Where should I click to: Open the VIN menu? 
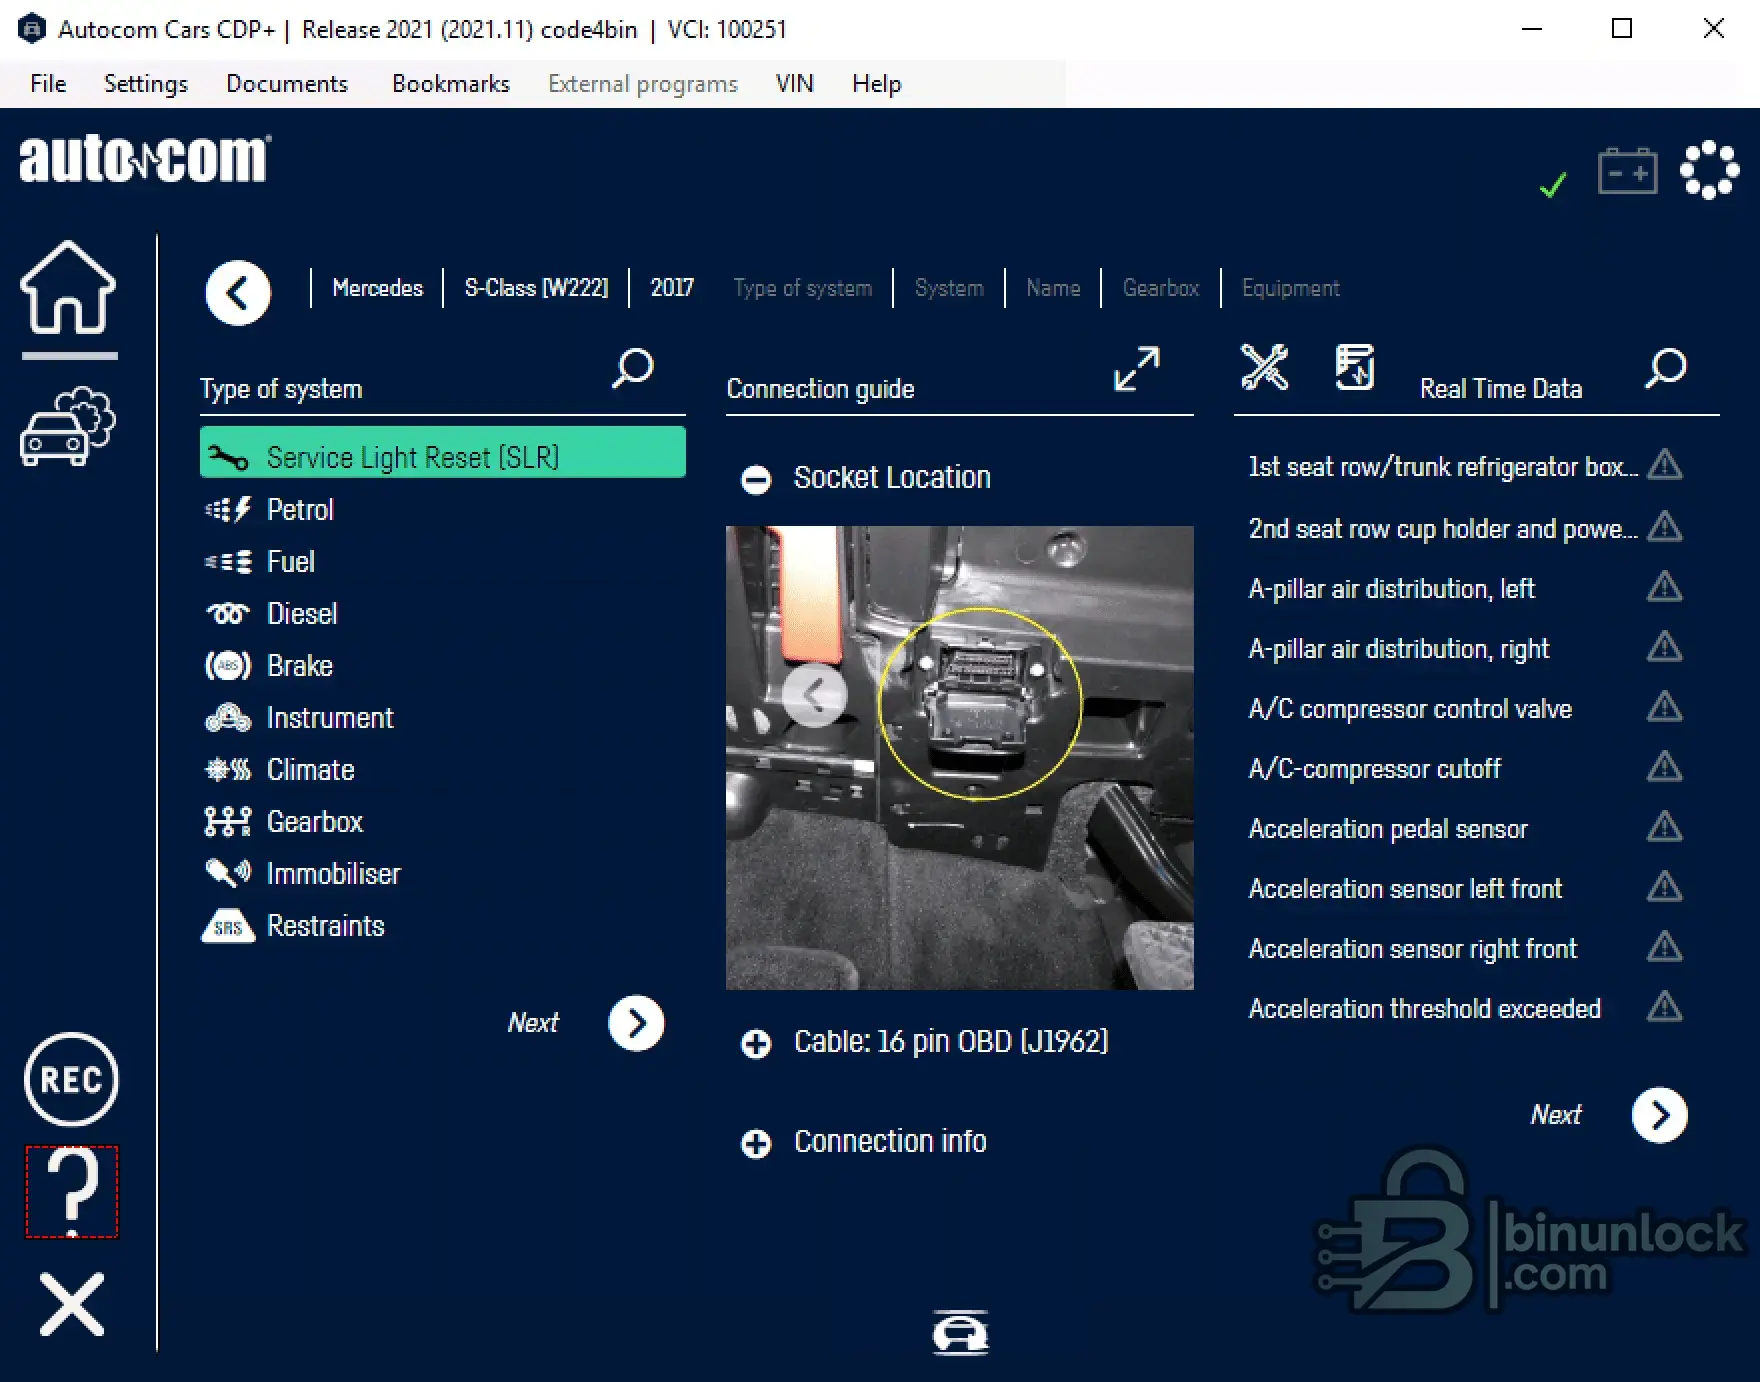point(795,84)
